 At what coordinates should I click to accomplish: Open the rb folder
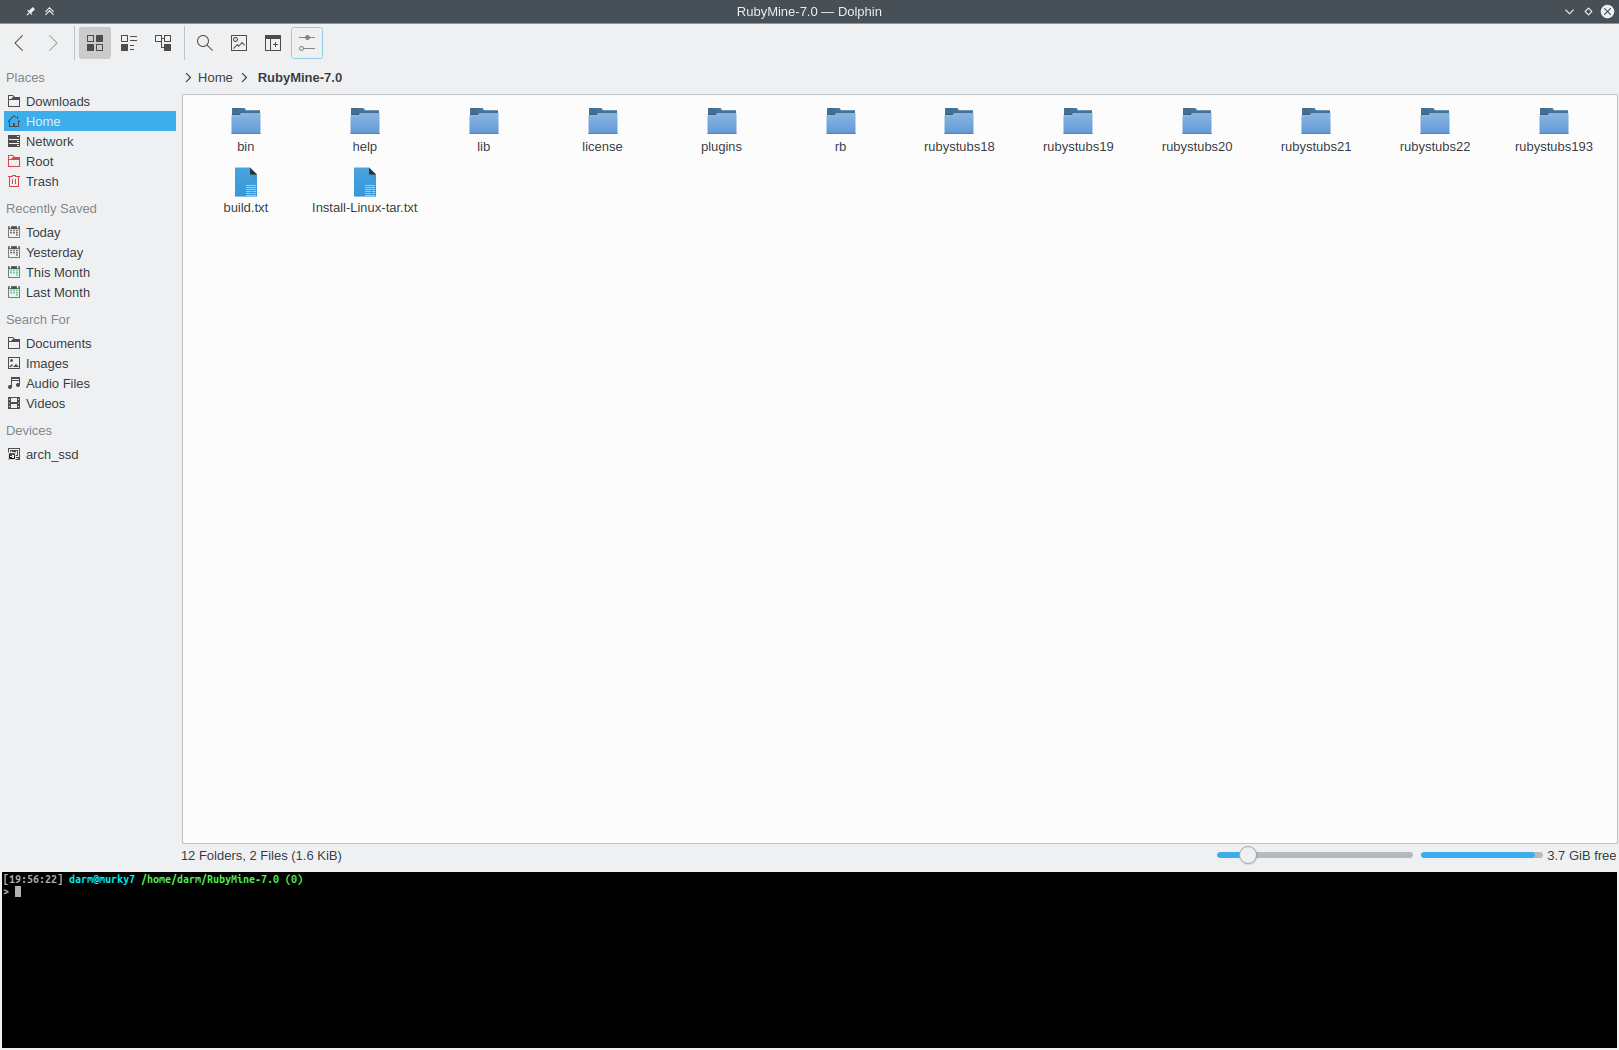[841, 130]
